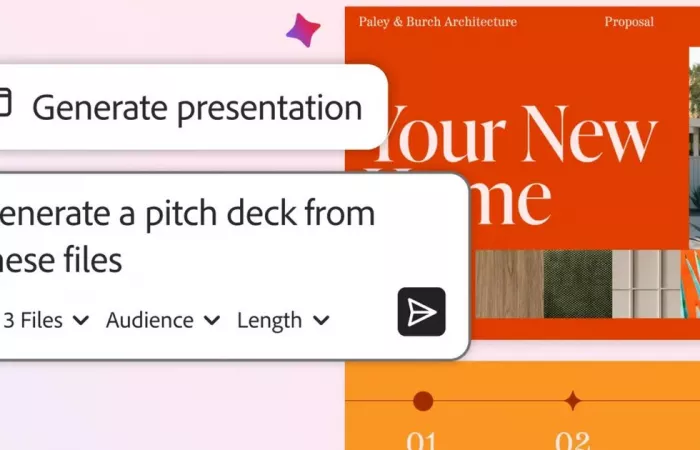Click the Paley & Burch Architecture header text
This screenshot has width=700, height=450.
click(438, 21)
